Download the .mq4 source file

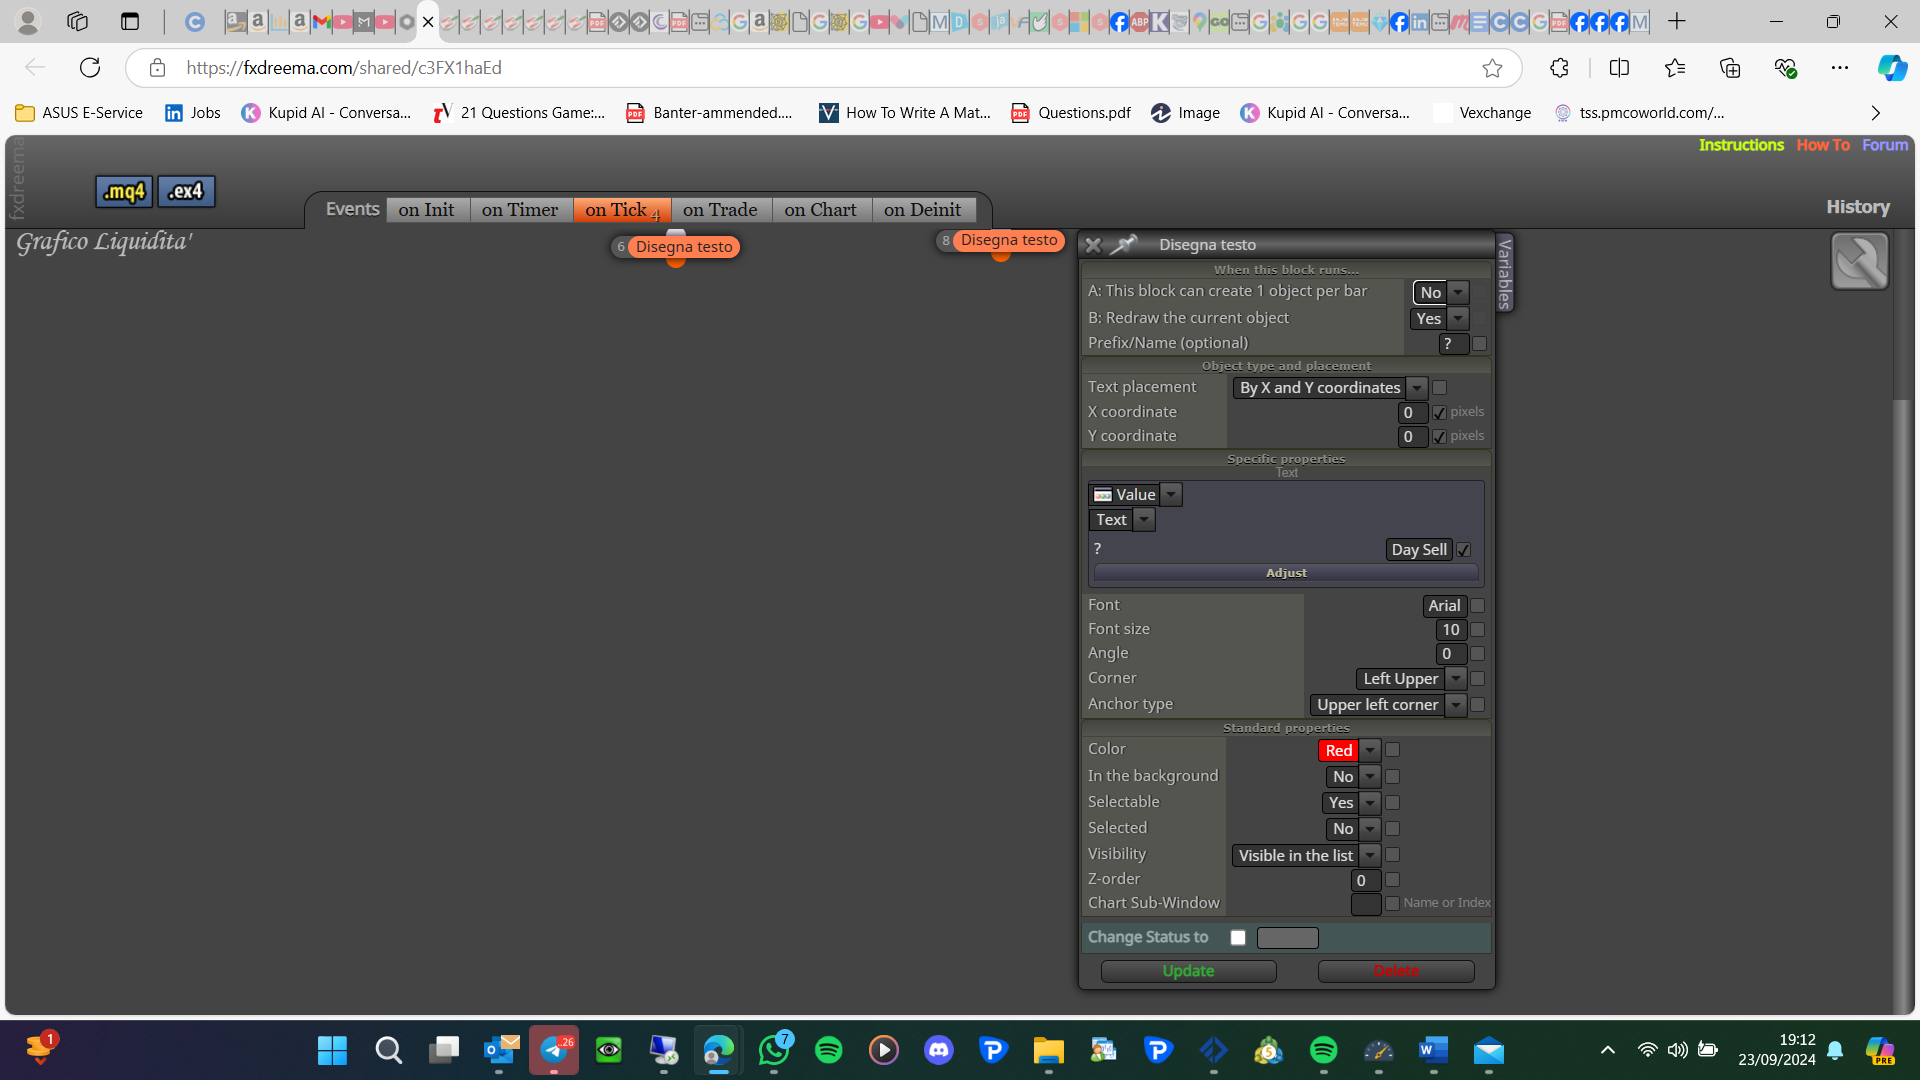124,191
